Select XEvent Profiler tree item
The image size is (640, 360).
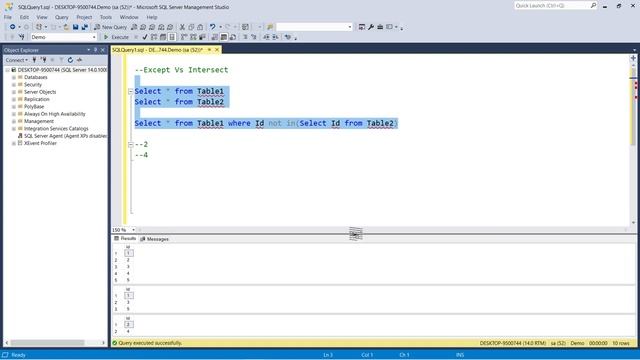[x=37, y=143]
